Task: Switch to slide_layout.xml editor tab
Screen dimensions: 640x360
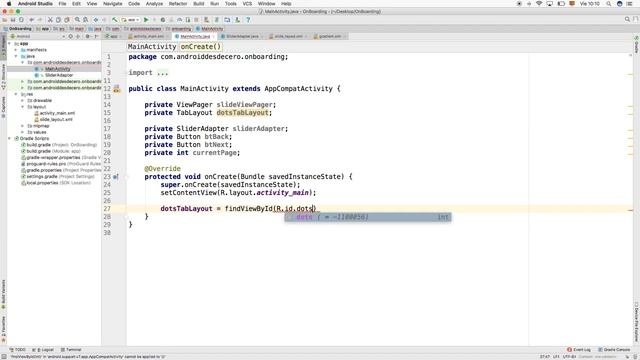Action: [x=287, y=36]
